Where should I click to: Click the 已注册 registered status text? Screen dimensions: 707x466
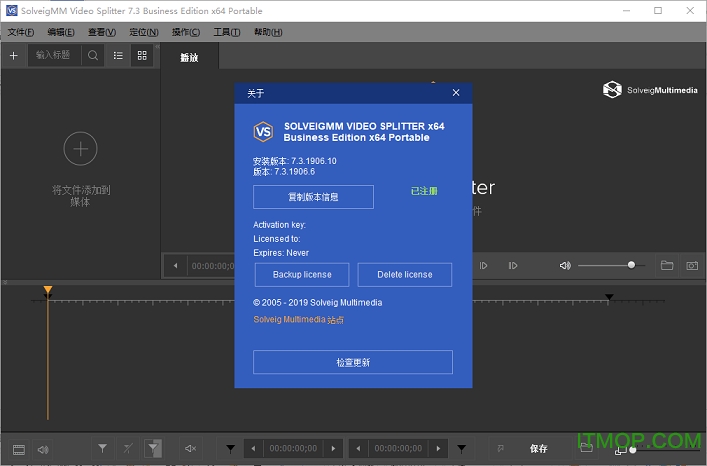(424, 191)
